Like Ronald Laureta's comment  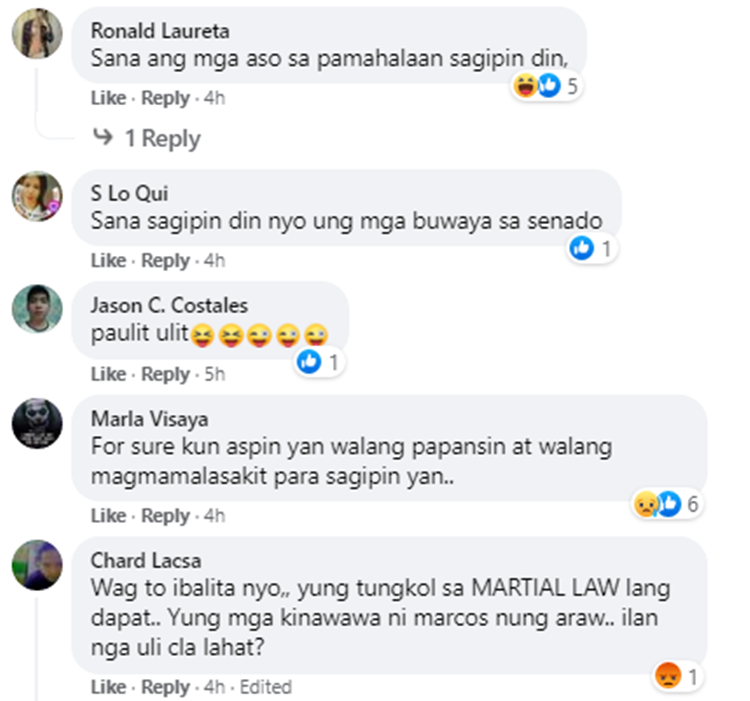tap(109, 98)
